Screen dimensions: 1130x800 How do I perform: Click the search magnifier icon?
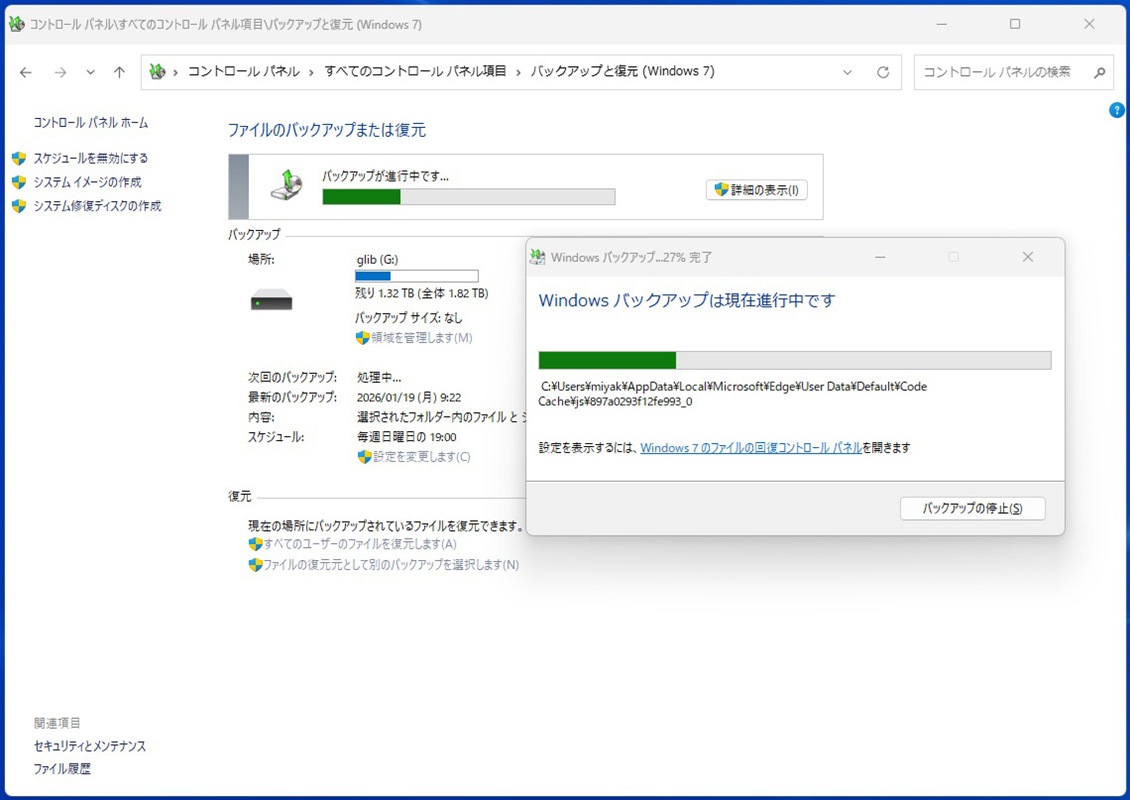coord(1098,72)
